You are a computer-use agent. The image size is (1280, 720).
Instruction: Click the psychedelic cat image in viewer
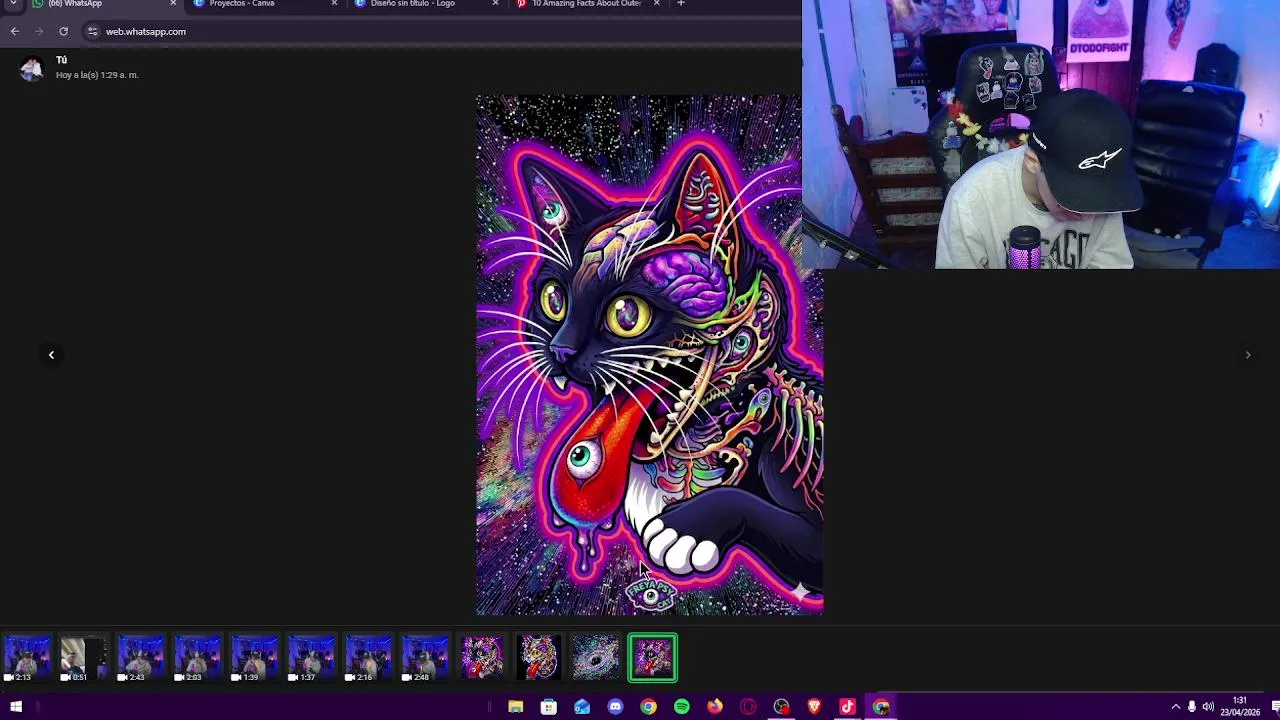tap(649, 355)
